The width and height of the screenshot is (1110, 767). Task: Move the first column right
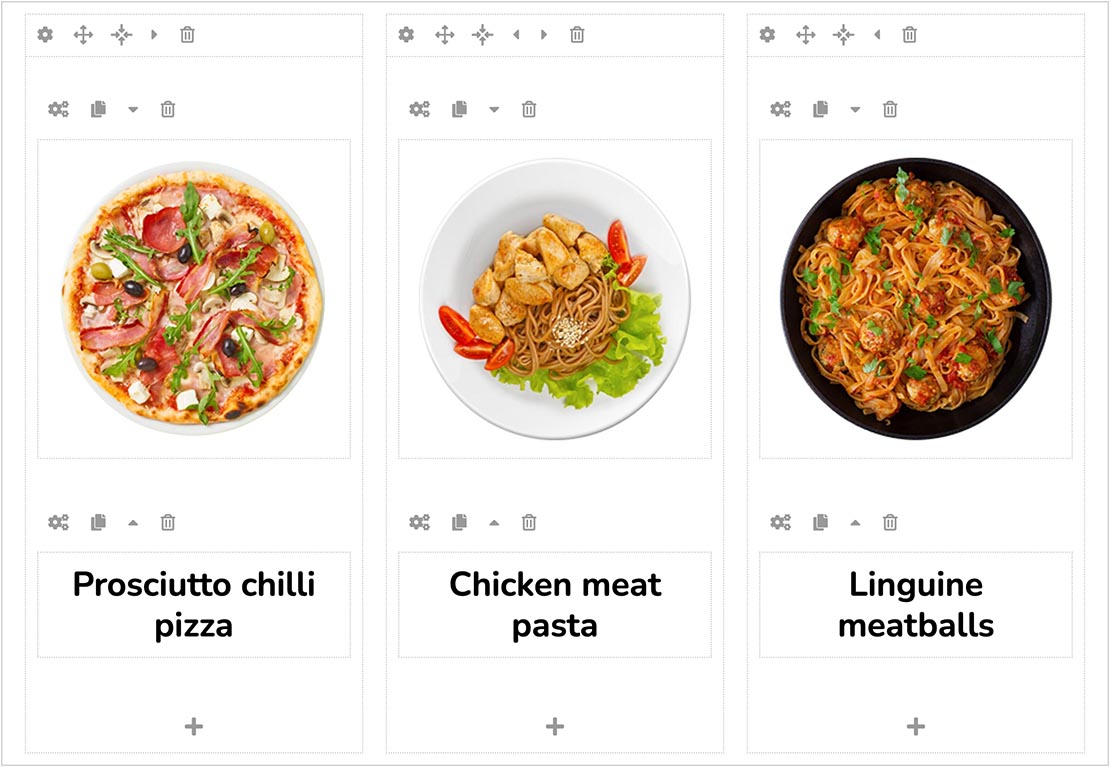(x=154, y=35)
